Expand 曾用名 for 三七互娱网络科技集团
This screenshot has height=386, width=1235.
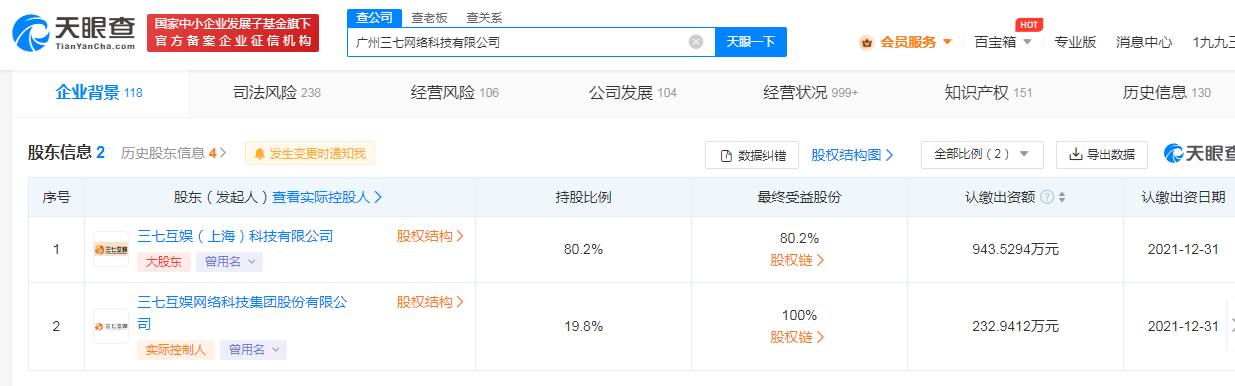pyautogui.click(x=253, y=350)
